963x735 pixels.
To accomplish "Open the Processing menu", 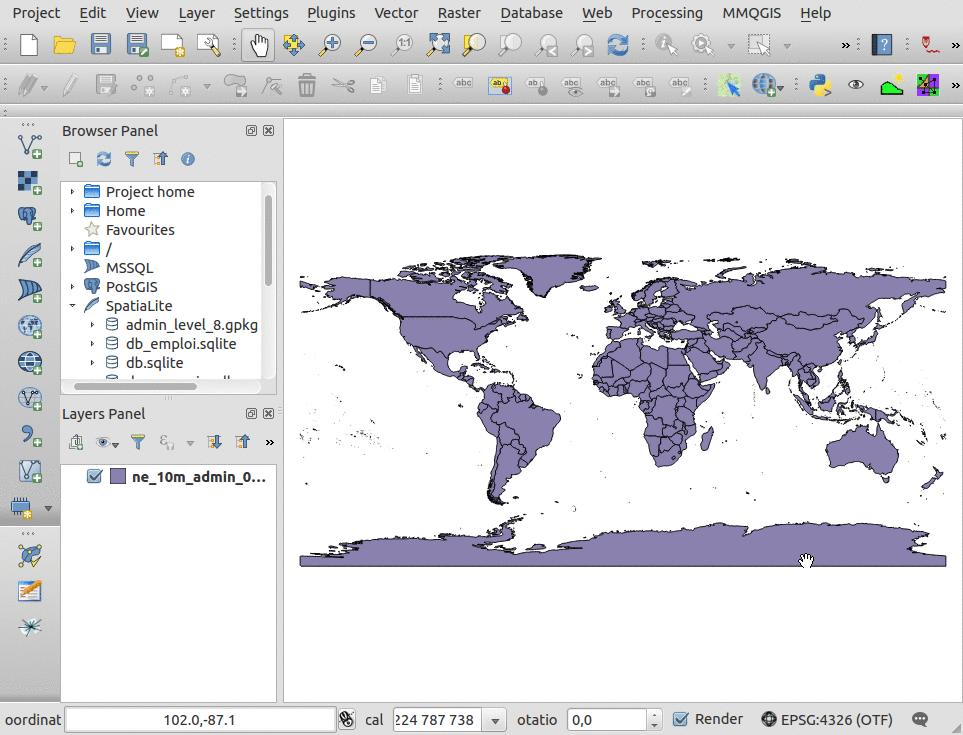I will click(x=667, y=13).
